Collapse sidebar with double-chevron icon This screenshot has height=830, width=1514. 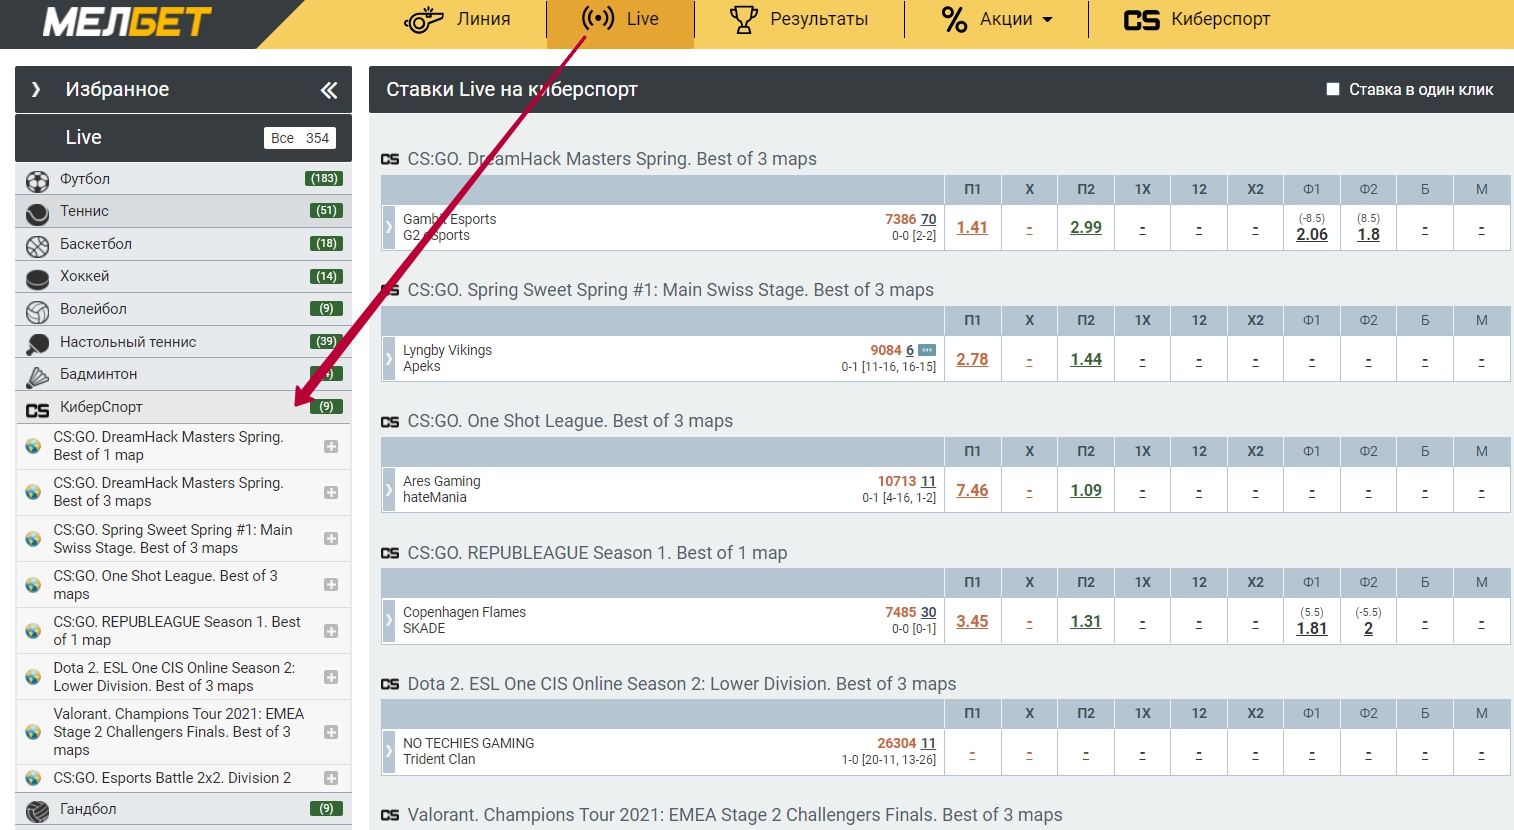329,90
